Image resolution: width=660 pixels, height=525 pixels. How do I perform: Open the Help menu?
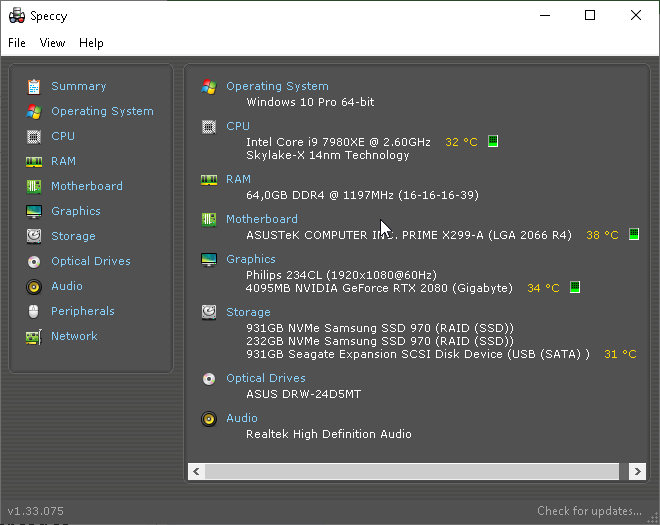(91, 43)
